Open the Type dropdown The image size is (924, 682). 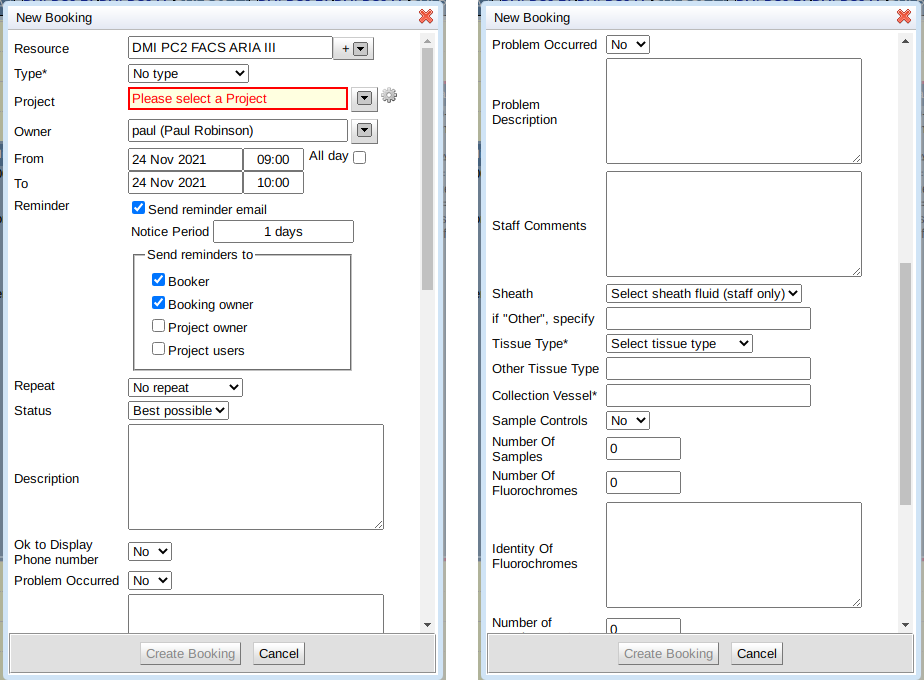pyautogui.click(x=188, y=73)
